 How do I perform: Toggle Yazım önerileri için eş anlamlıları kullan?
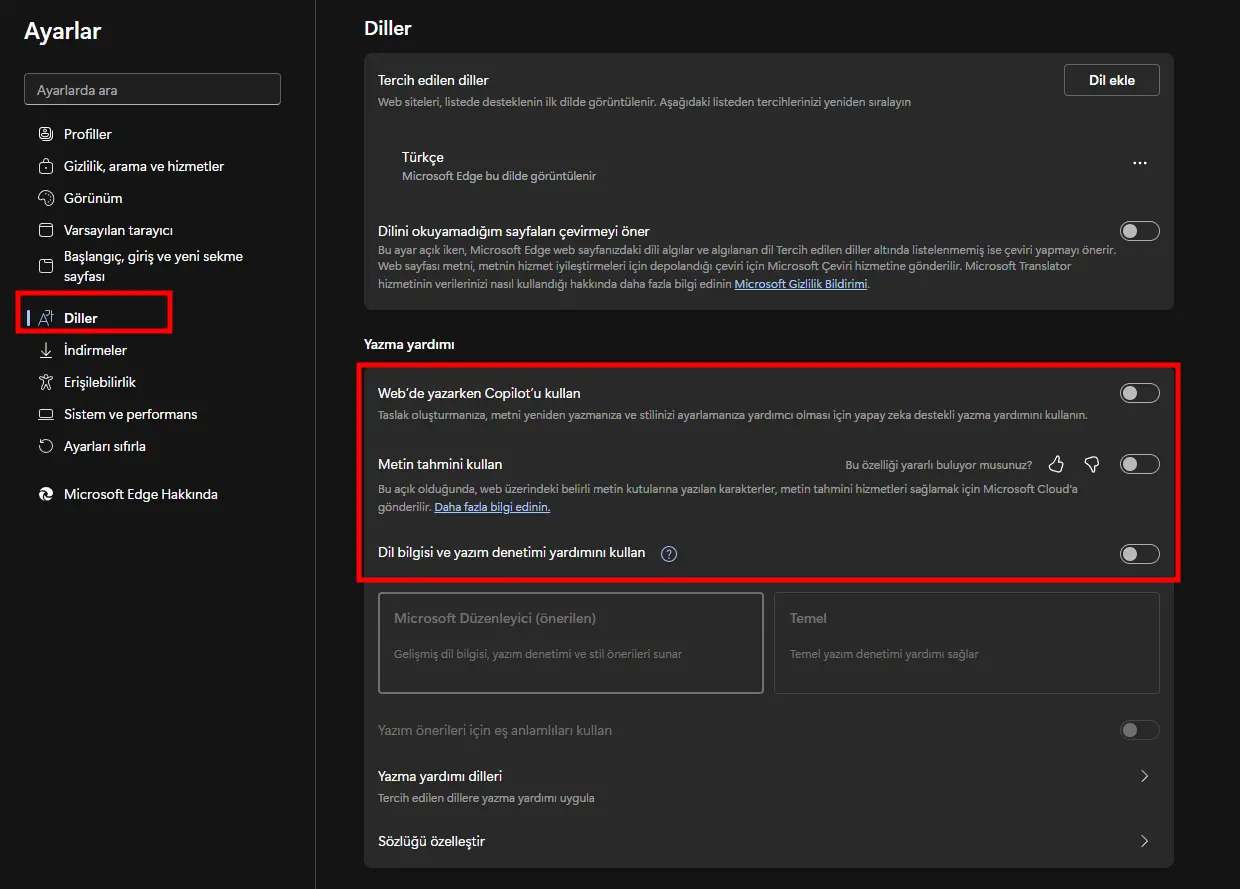pos(1140,730)
